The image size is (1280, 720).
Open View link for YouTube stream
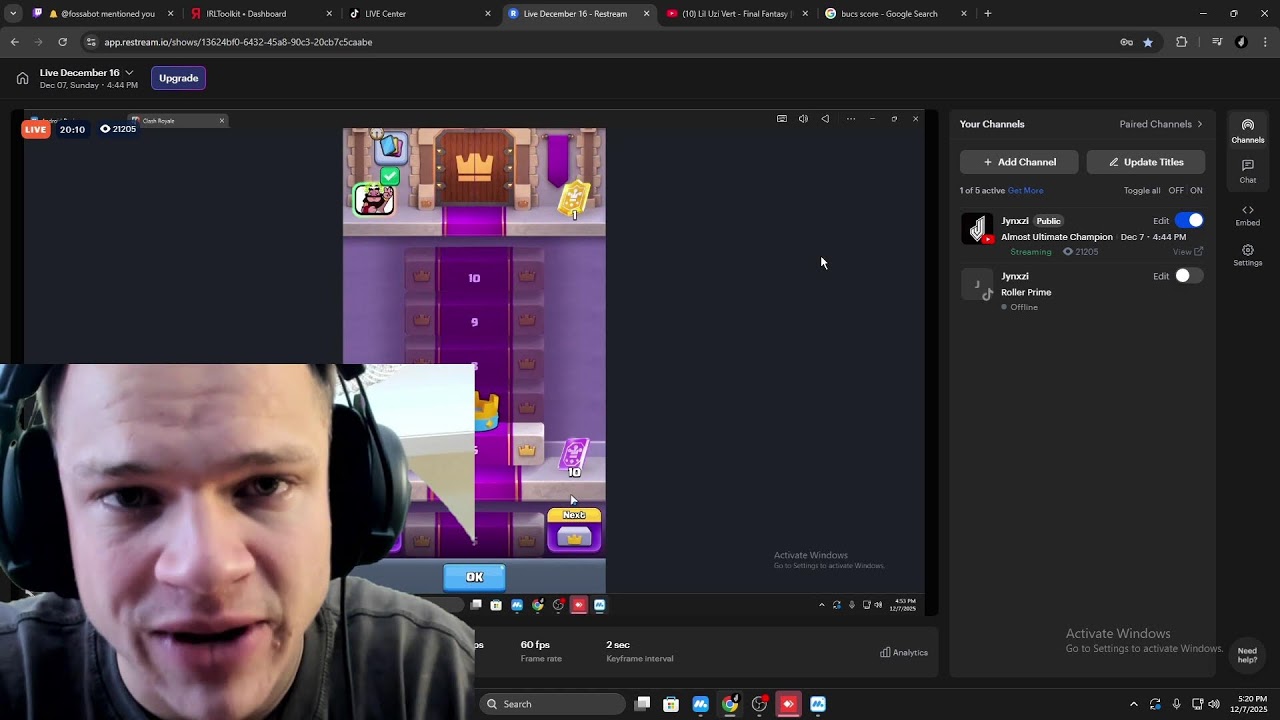pyautogui.click(x=1187, y=252)
